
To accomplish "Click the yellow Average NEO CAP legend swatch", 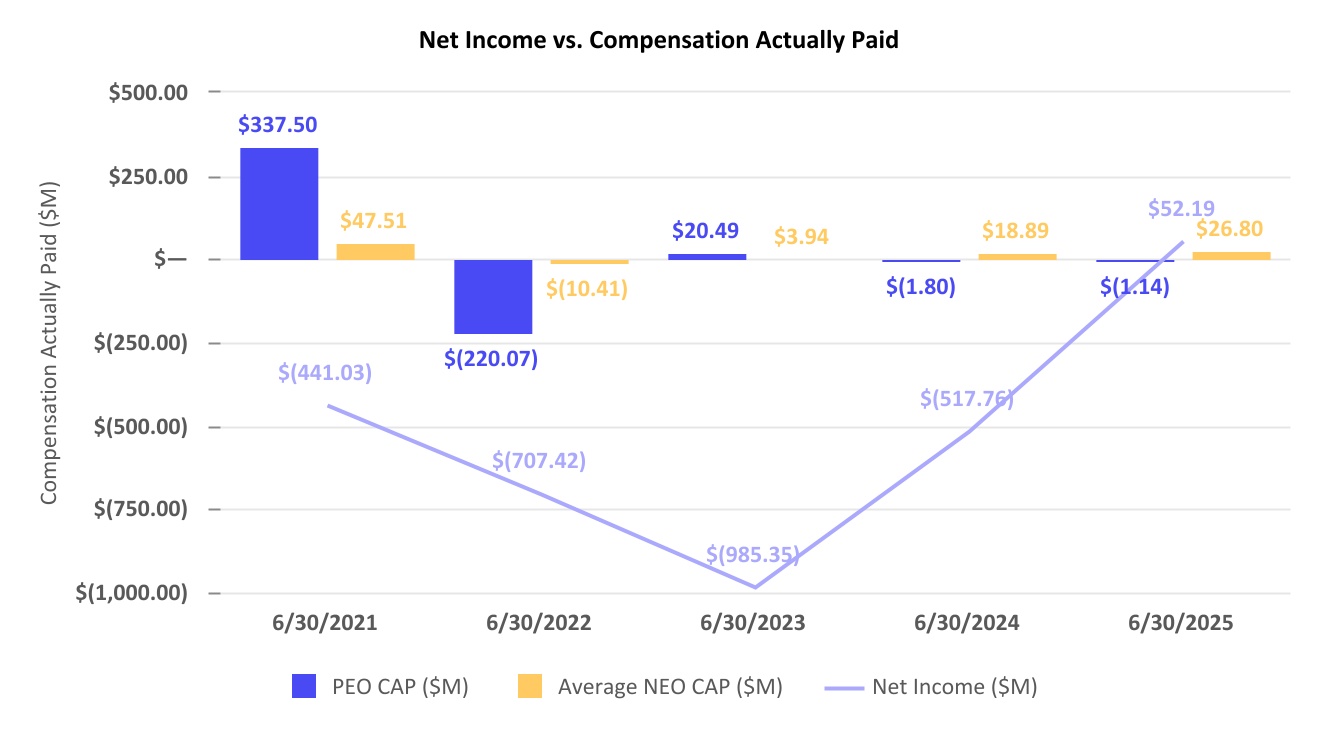I will point(530,686).
